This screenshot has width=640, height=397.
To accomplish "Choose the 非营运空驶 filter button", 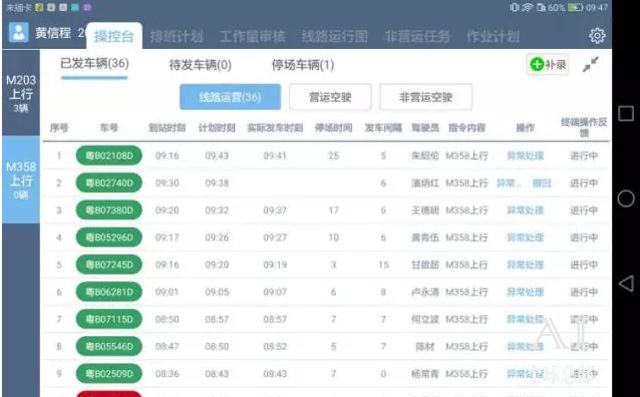I will [x=426, y=97].
